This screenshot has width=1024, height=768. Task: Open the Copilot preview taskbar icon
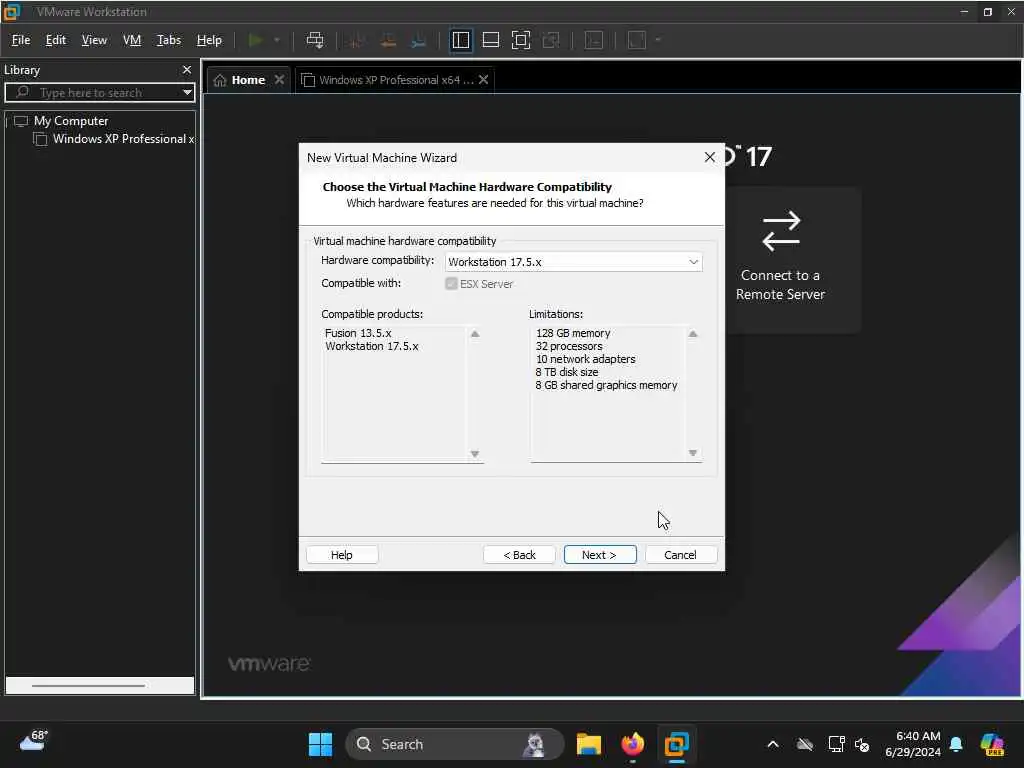992,744
